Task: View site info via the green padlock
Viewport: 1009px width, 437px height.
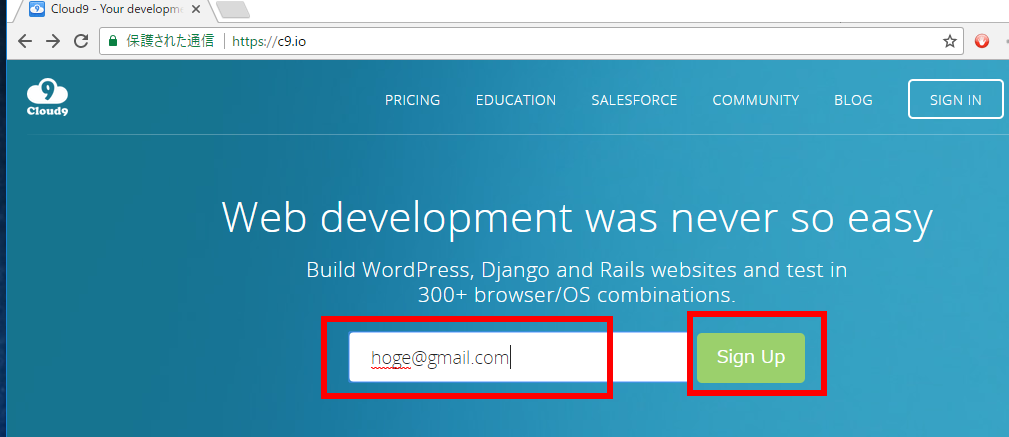Action: click(113, 41)
